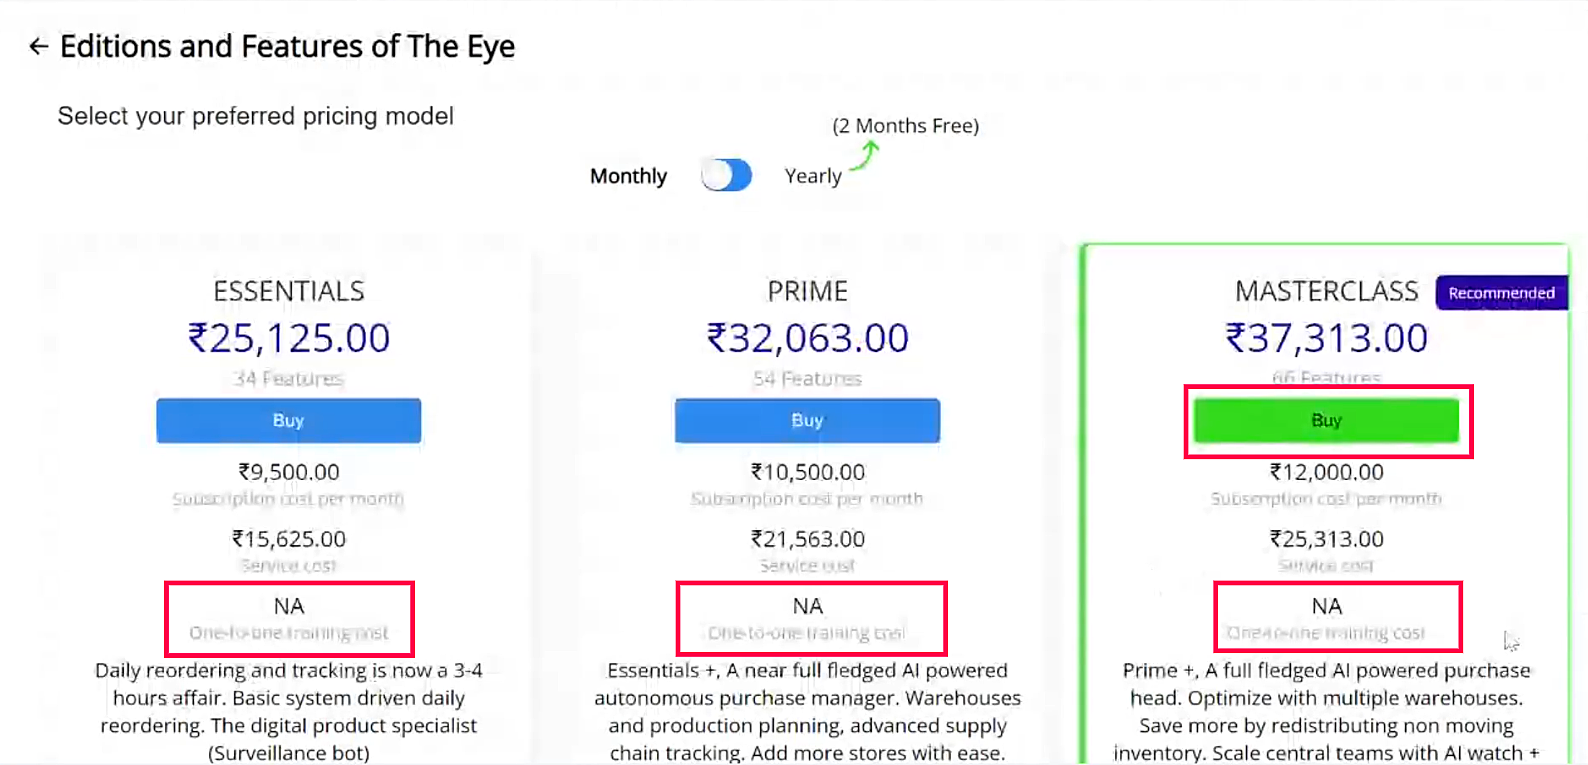Click the ESSENTIALS plan heading
This screenshot has height=765, width=1588.
[289, 291]
